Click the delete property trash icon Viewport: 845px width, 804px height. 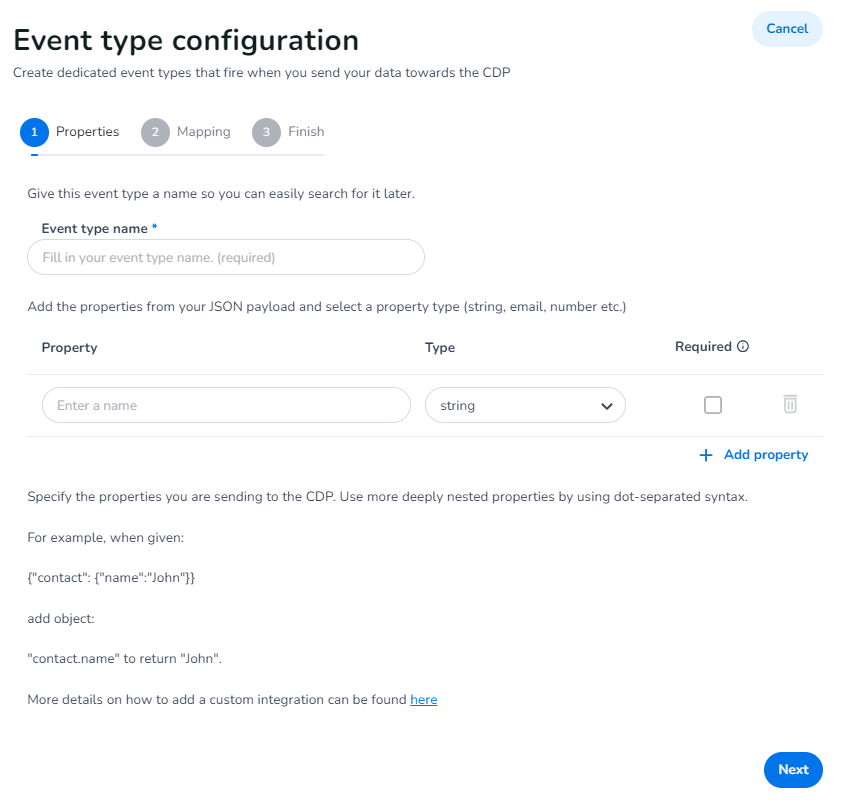[790, 405]
